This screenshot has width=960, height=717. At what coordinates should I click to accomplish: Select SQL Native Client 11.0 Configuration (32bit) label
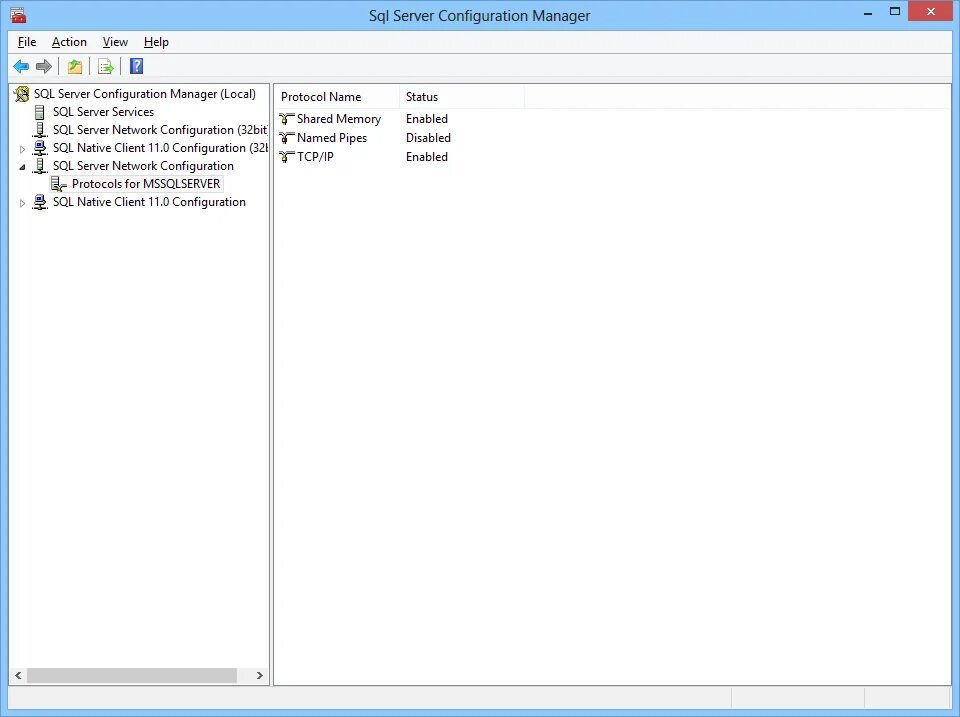160,148
